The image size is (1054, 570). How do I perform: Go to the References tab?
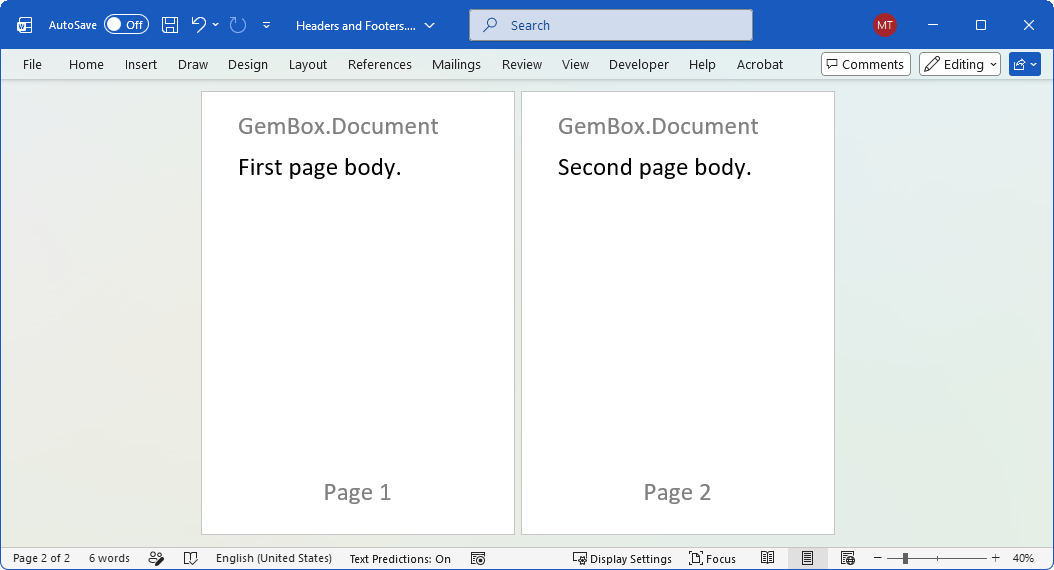[x=380, y=65]
